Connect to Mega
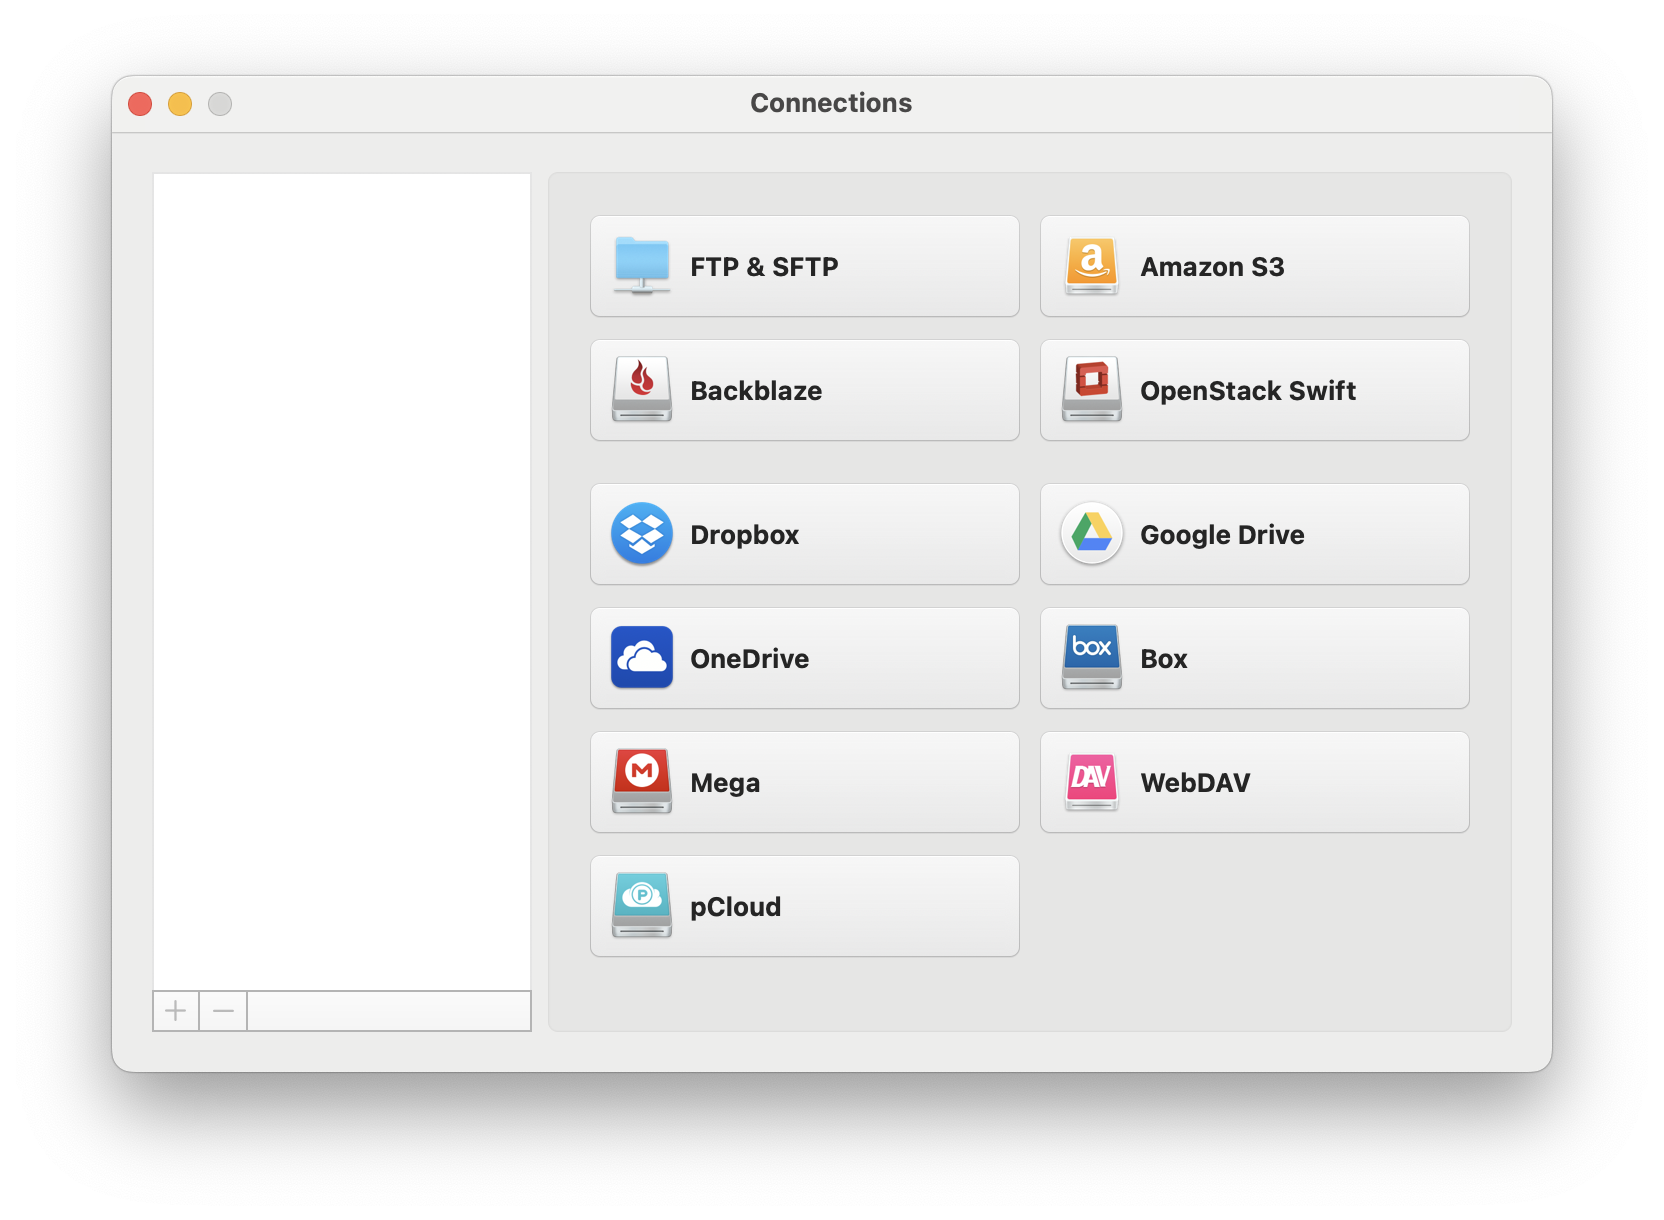 click(804, 782)
